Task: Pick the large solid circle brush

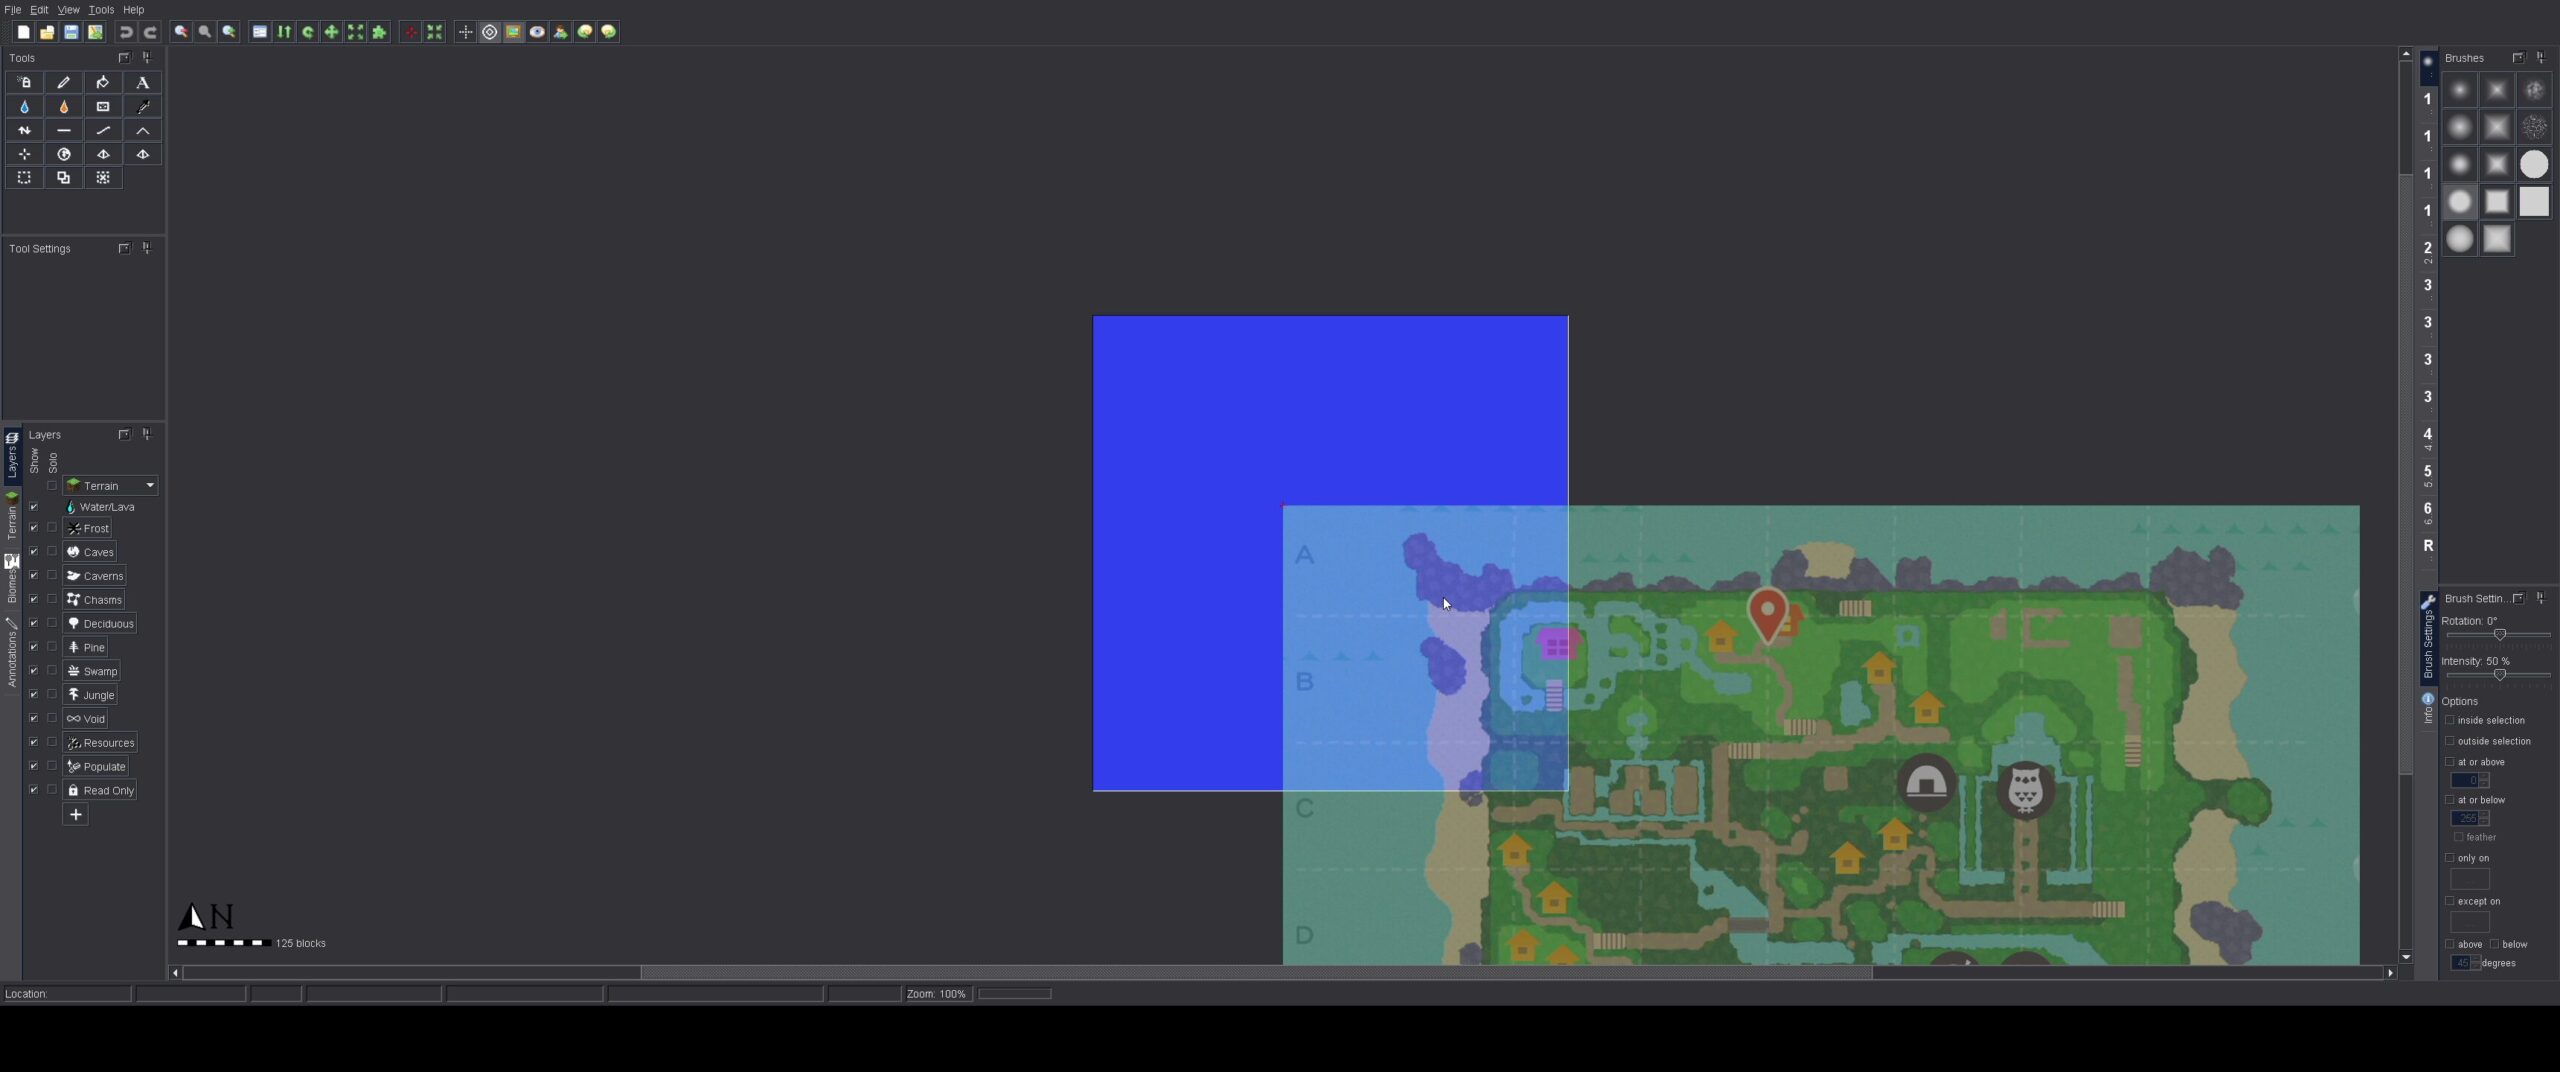Action: pos(2533,164)
